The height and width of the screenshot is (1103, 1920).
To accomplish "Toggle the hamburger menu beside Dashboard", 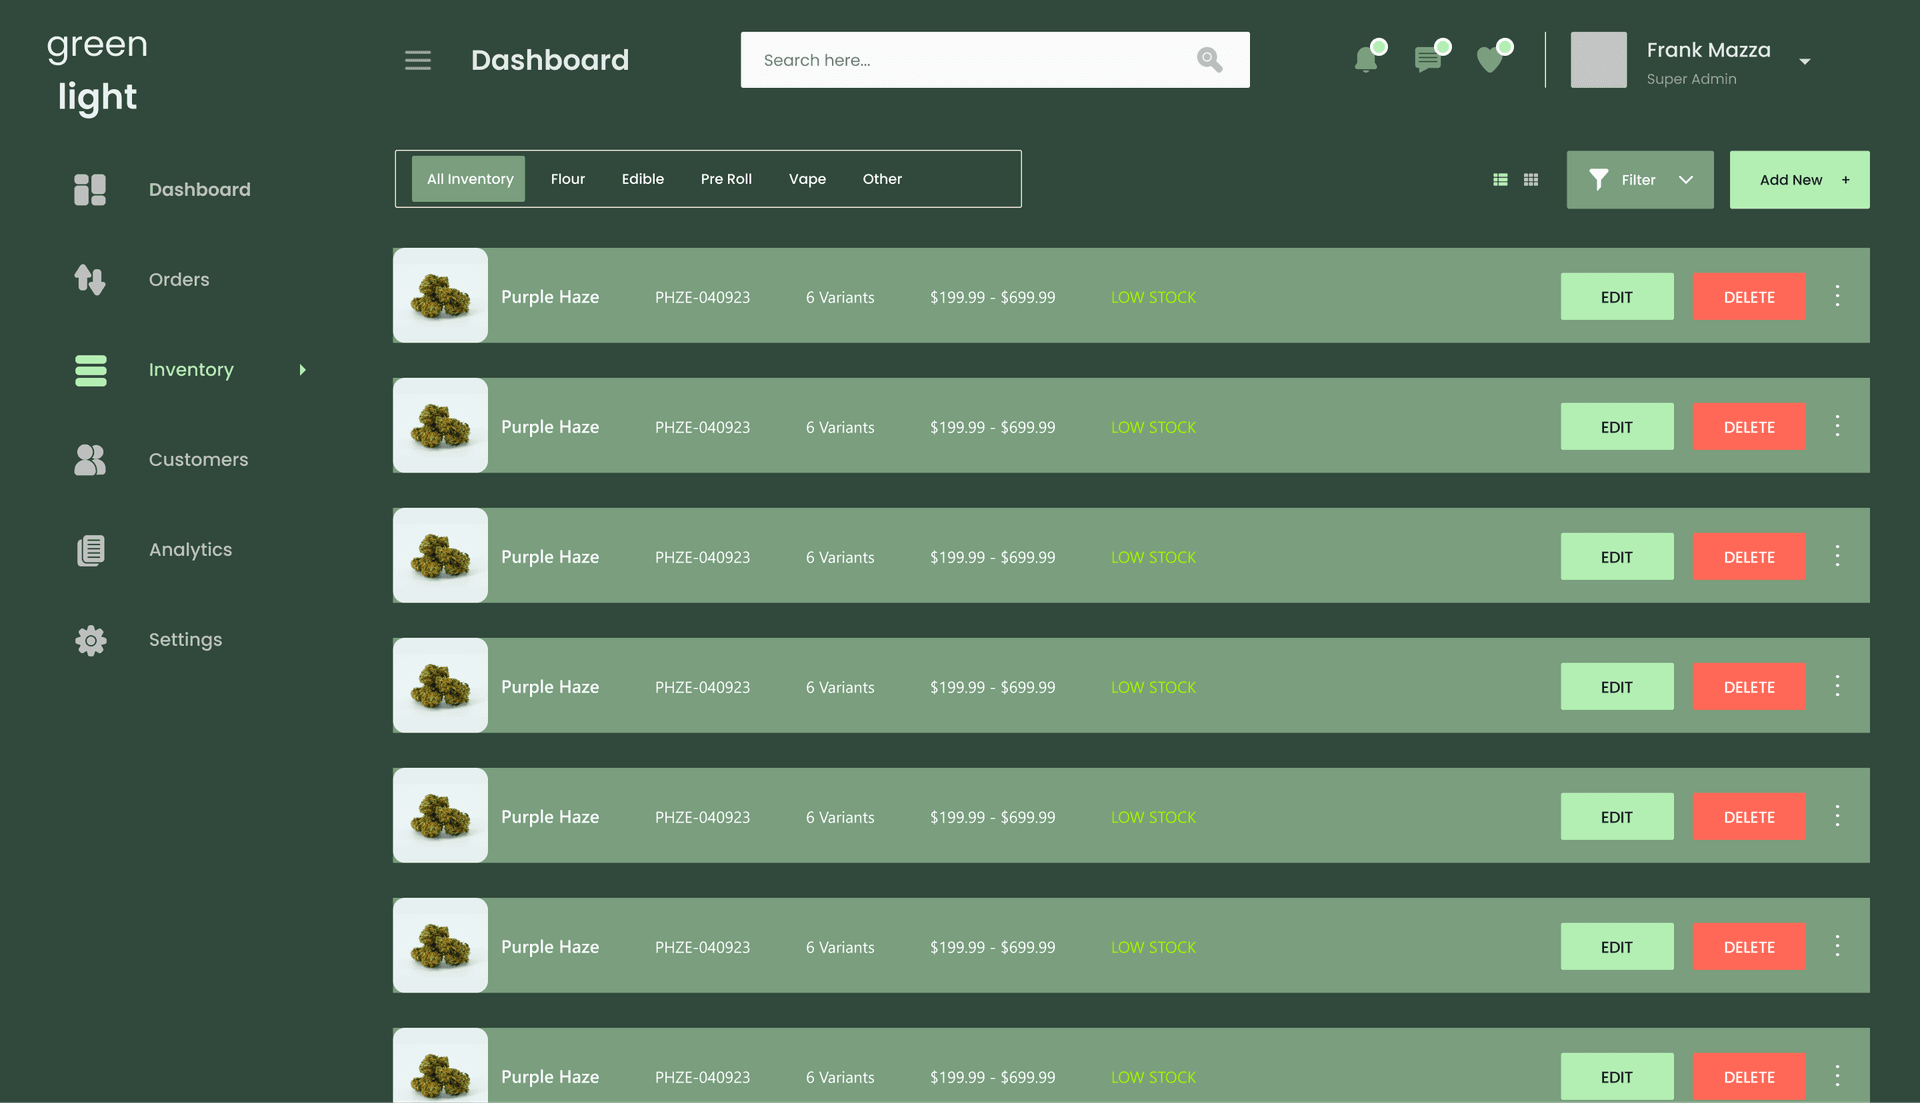I will click(x=418, y=60).
